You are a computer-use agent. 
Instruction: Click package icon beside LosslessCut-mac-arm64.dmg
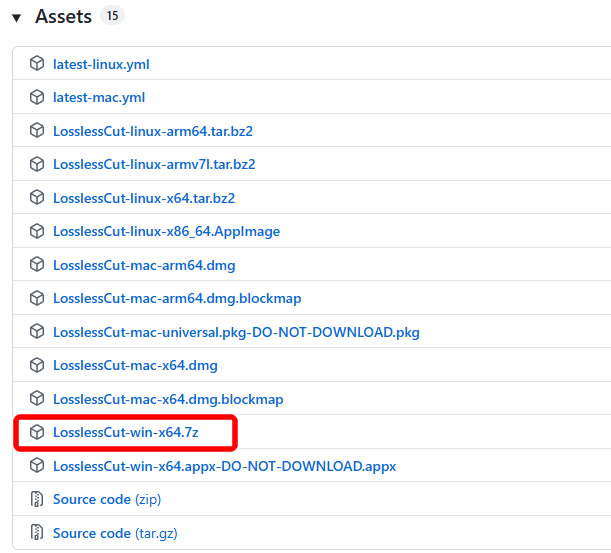coord(37,265)
